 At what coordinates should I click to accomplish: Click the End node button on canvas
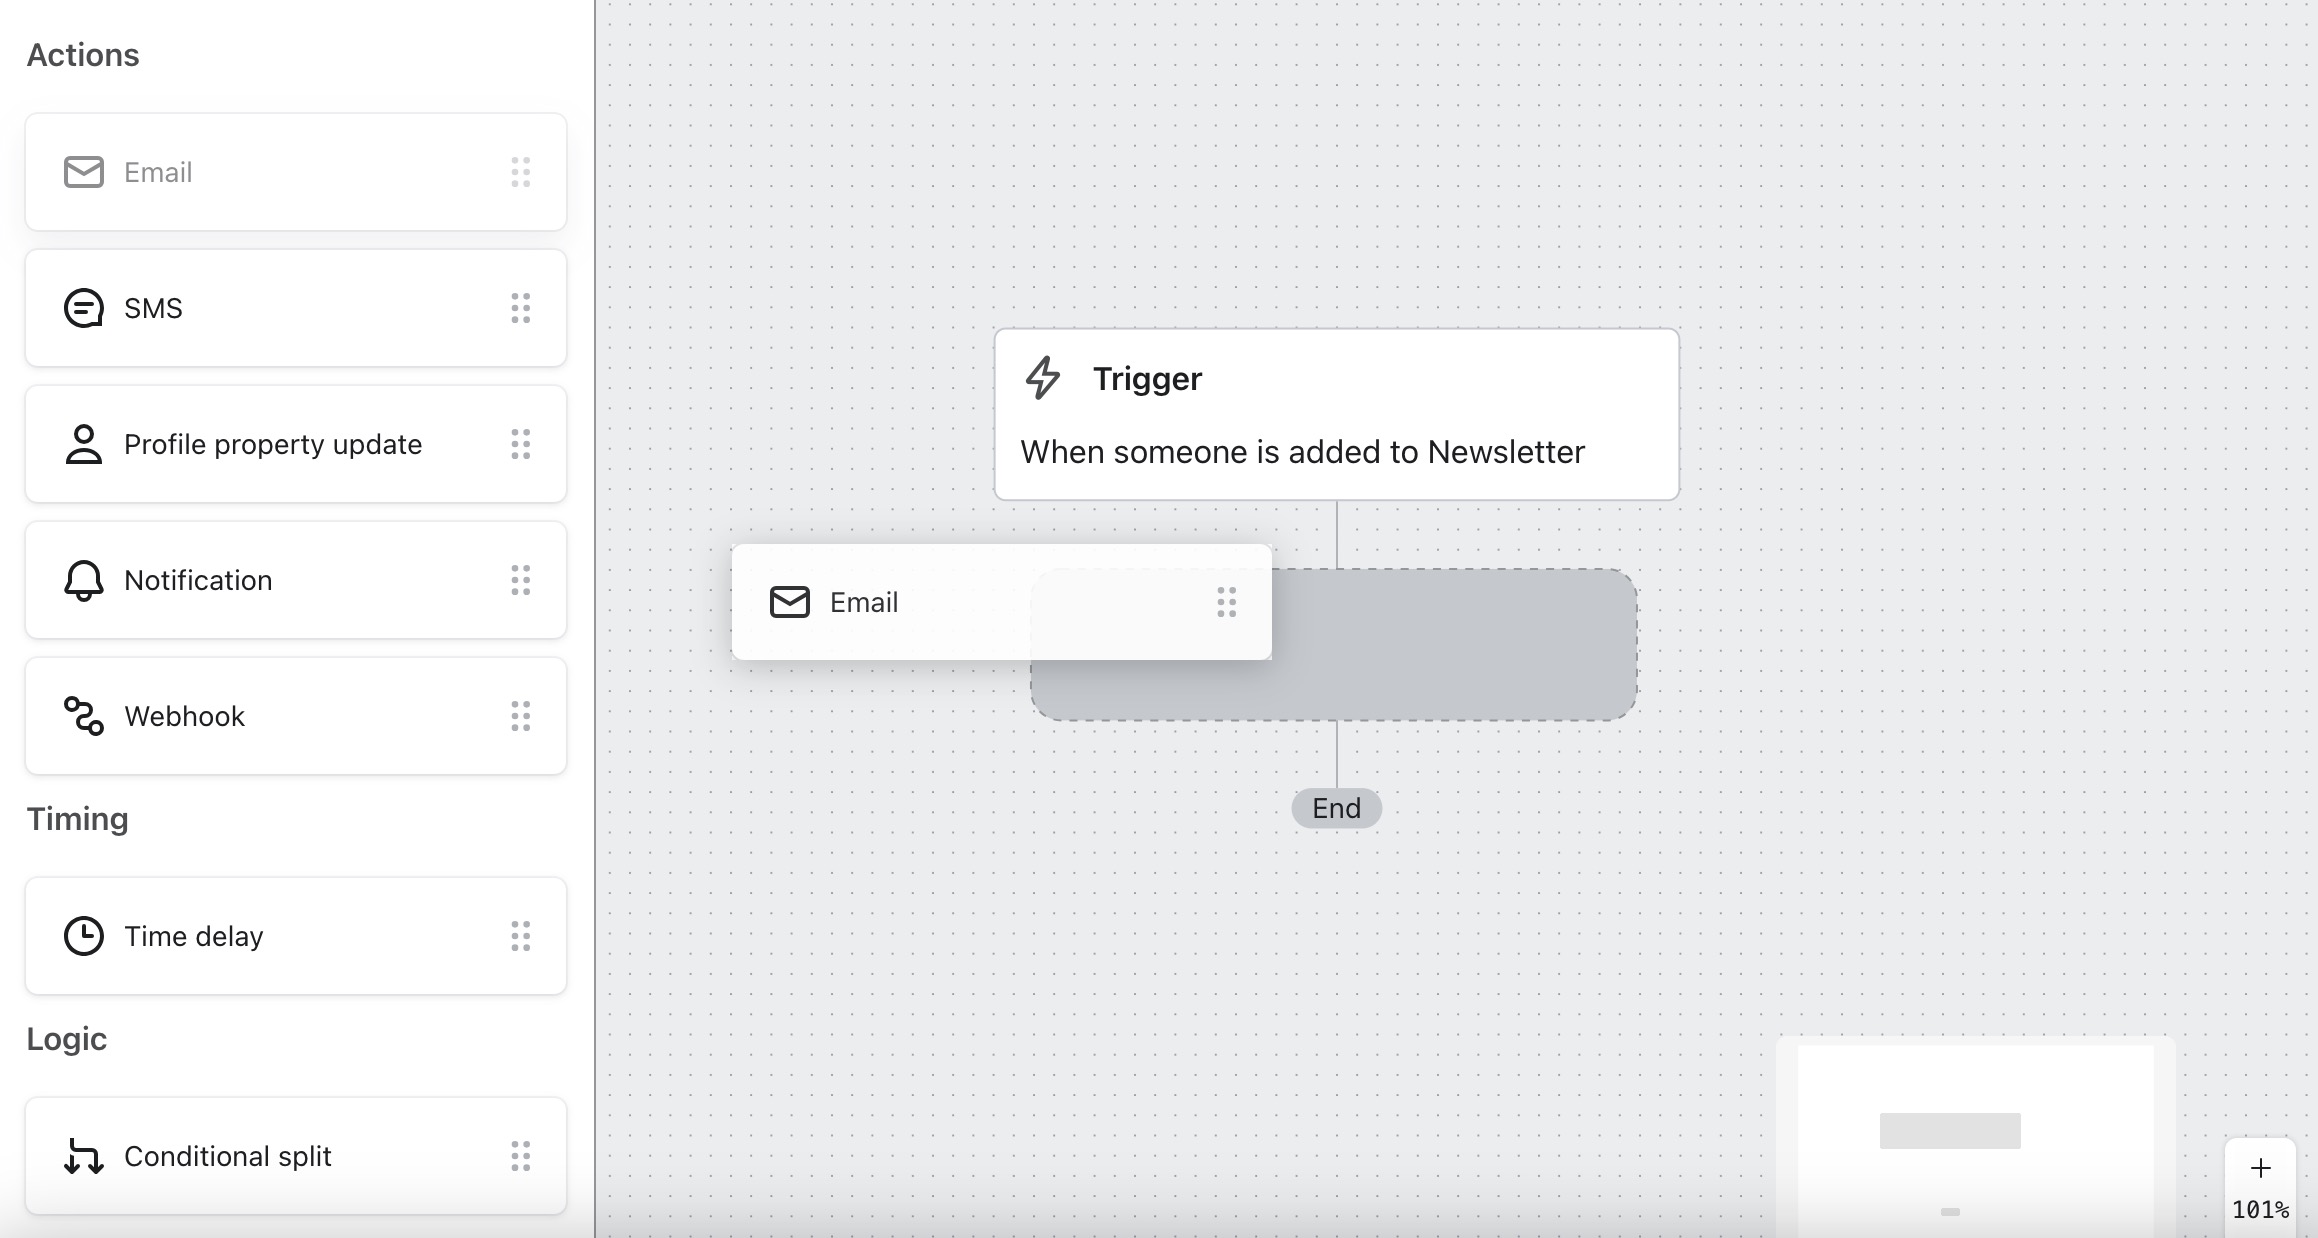(1335, 807)
